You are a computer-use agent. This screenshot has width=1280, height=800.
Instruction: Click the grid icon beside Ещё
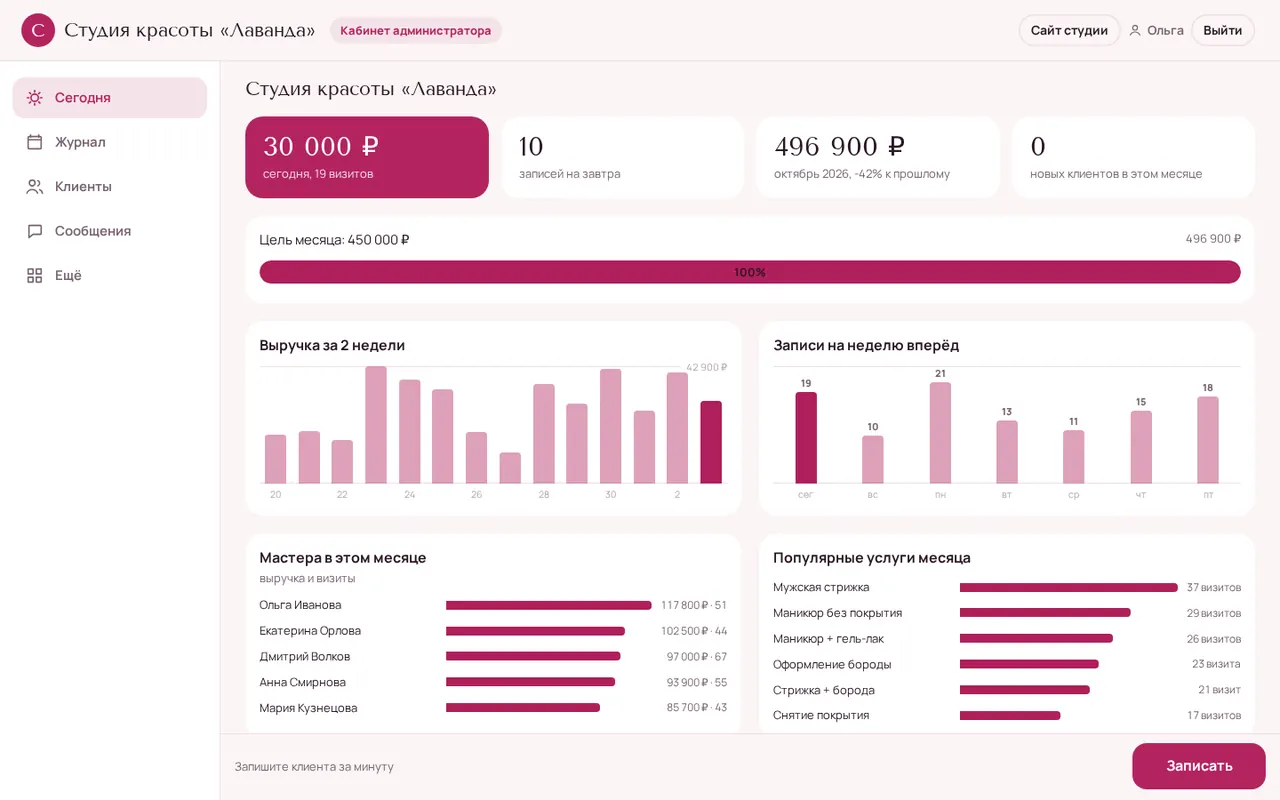(35, 275)
